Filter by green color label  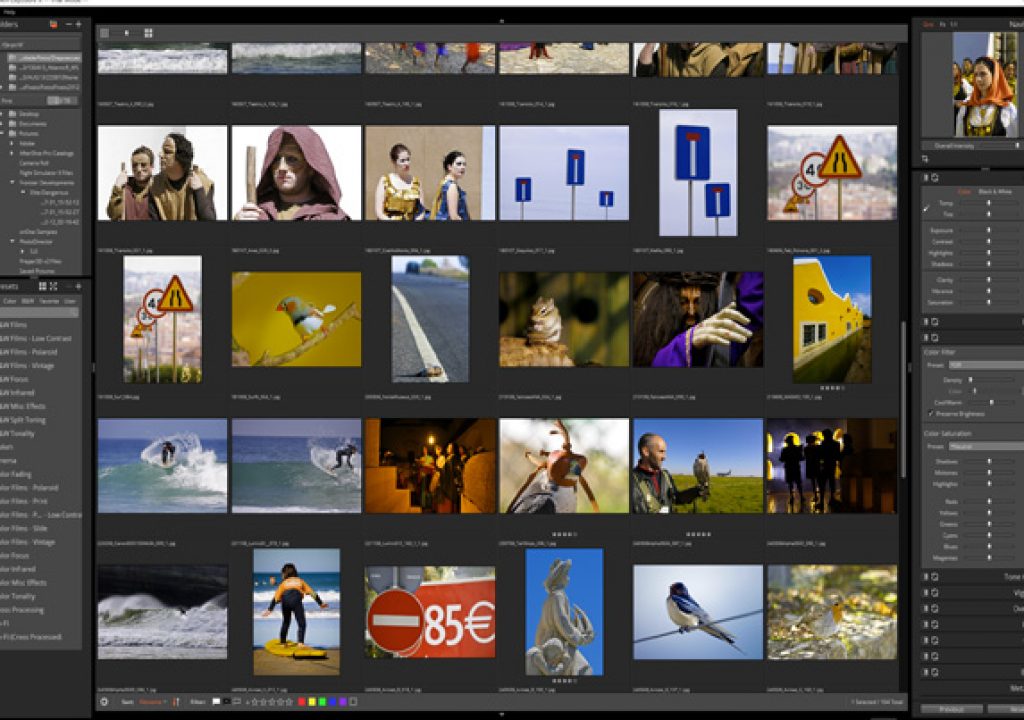tap(322, 702)
